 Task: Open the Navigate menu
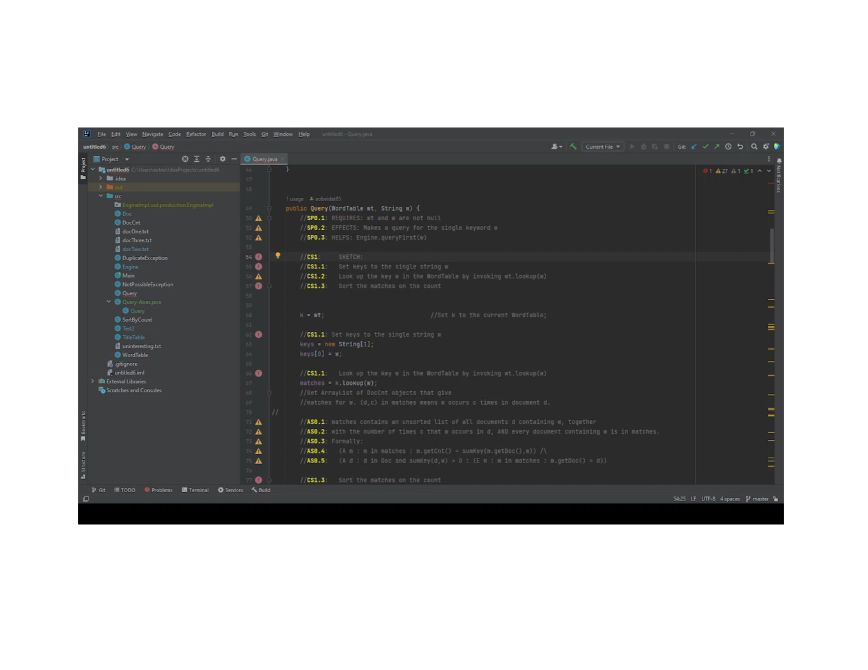point(152,134)
